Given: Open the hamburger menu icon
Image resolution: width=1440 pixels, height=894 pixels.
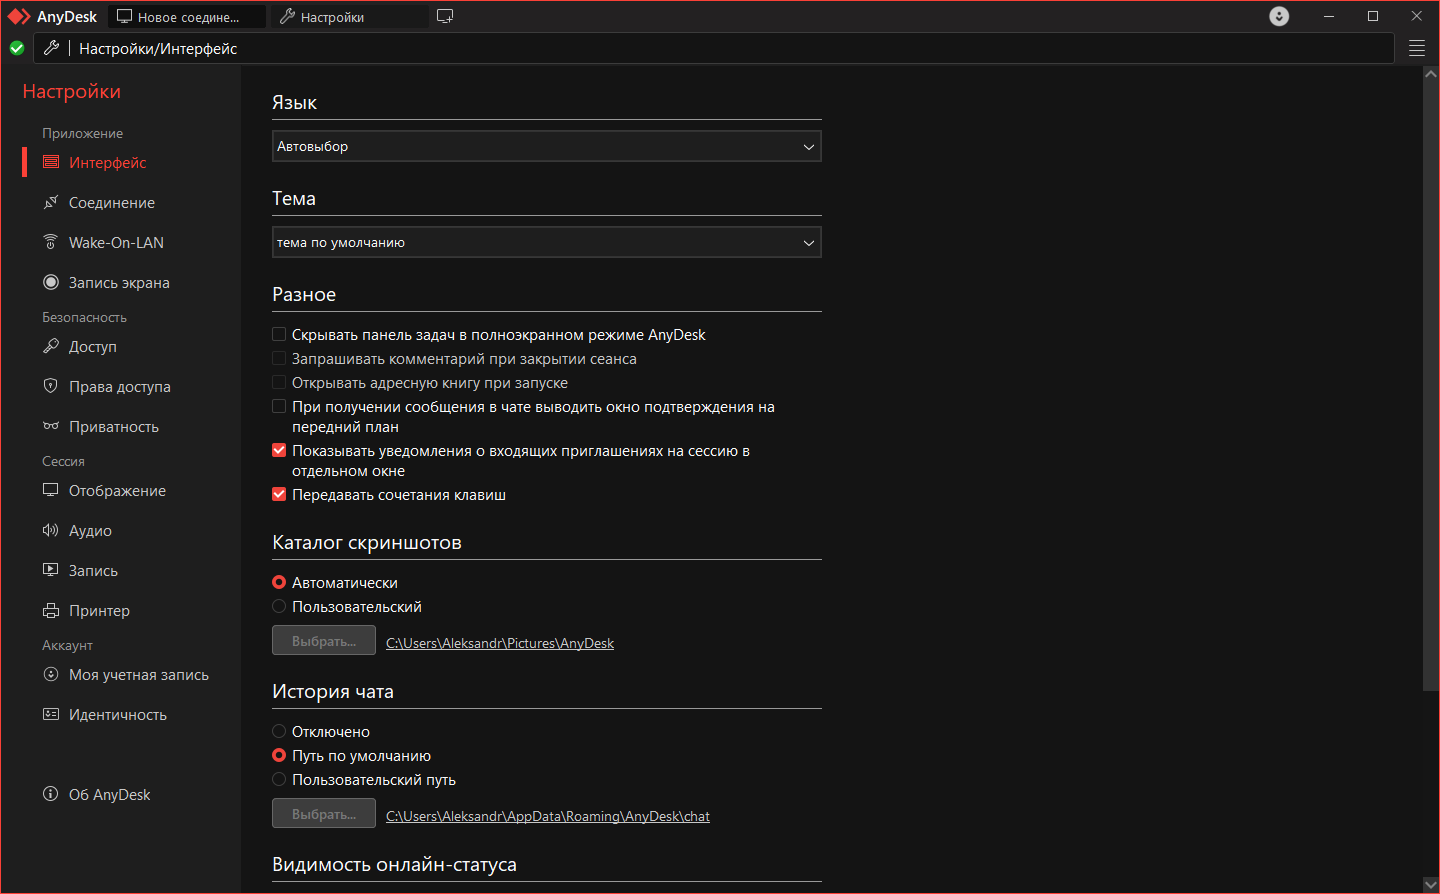Looking at the screenshot, I should tap(1417, 48).
